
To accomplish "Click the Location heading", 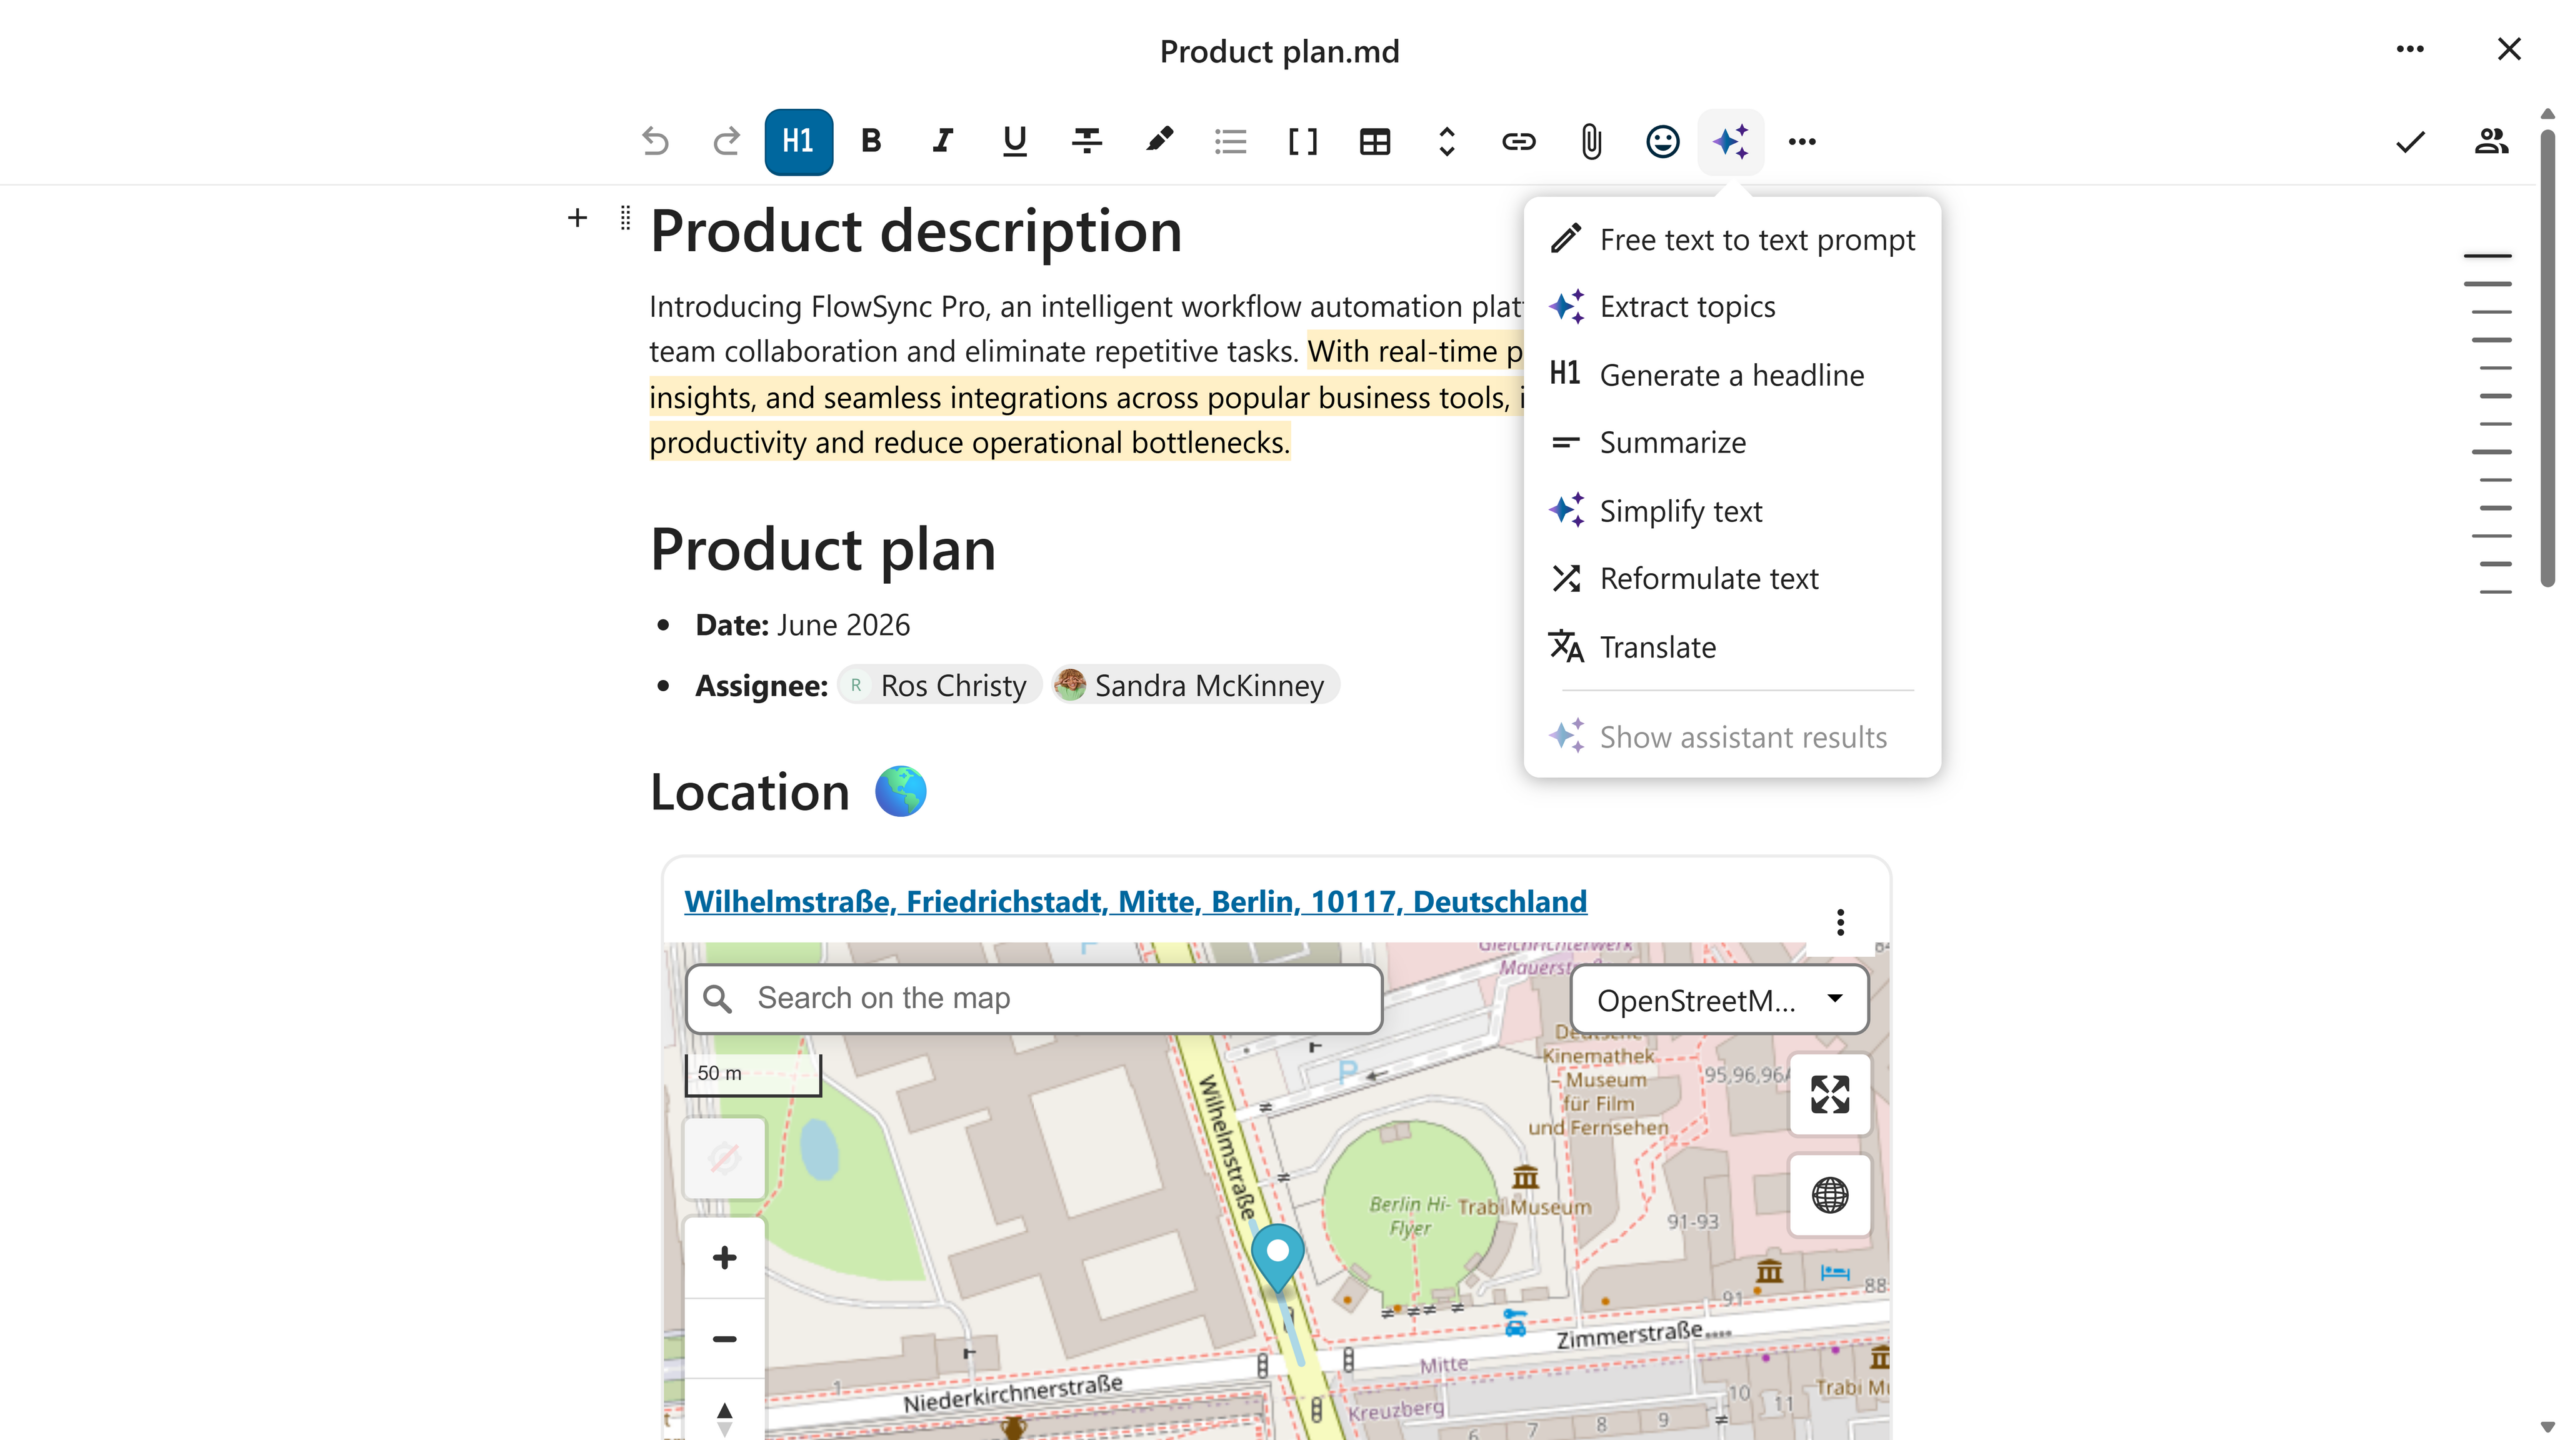I will [x=749, y=792].
